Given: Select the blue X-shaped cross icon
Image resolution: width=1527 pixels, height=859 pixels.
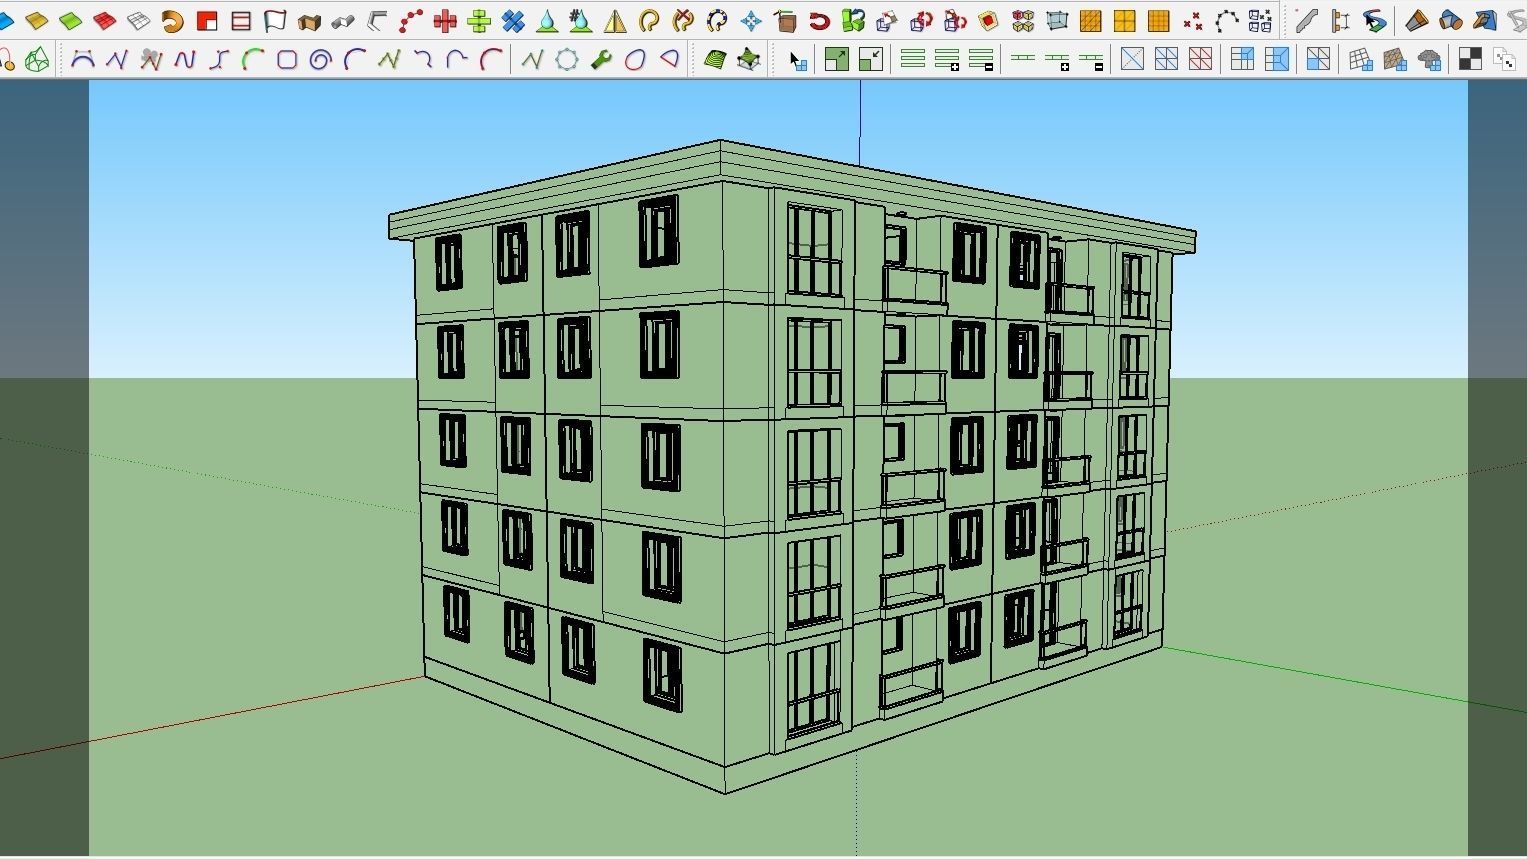Looking at the screenshot, I should 513,21.
